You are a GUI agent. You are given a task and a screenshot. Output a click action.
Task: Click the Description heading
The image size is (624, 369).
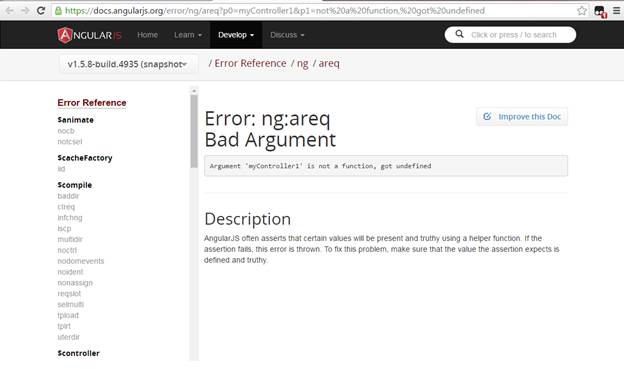tap(248, 219)
